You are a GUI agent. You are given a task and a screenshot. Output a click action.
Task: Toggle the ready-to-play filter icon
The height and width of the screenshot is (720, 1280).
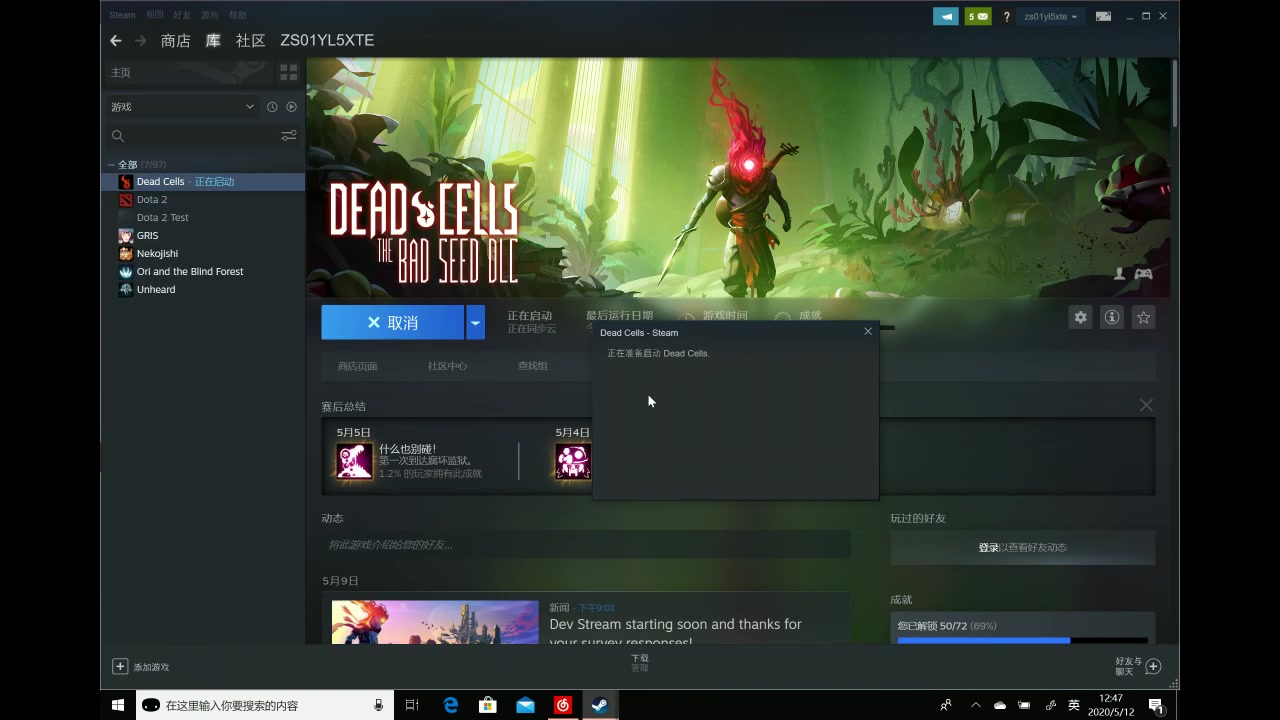[x=291, y=107]
